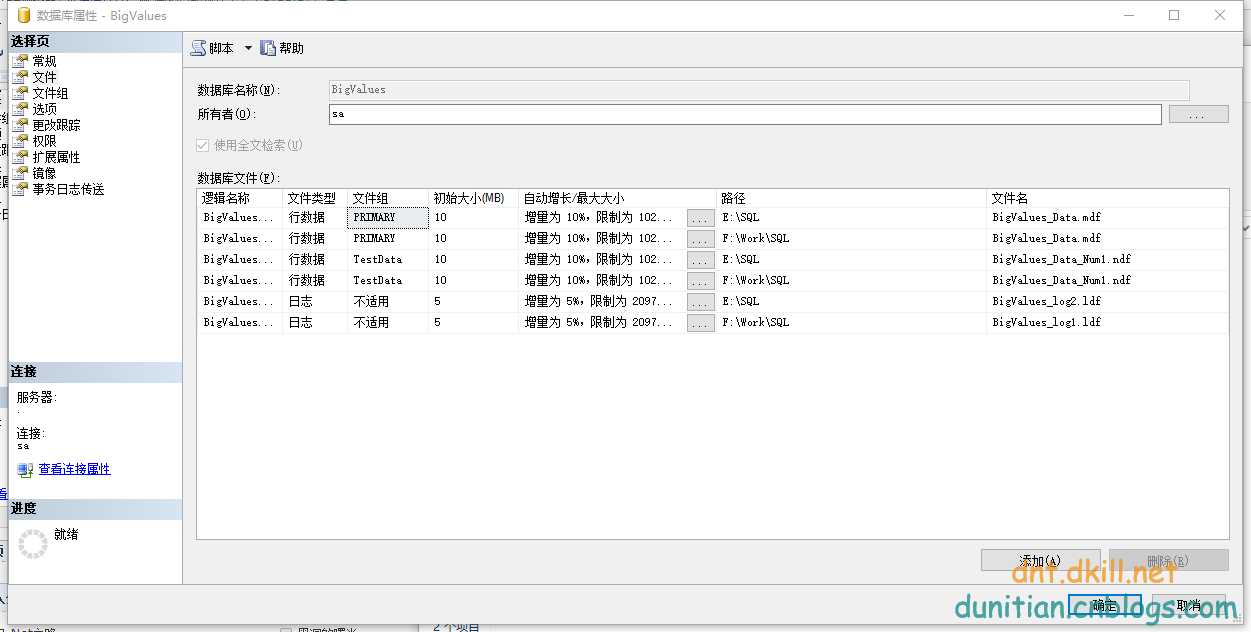Click the 文件 page icon
The image size is (1251, 632).
[x=20, y=77]
